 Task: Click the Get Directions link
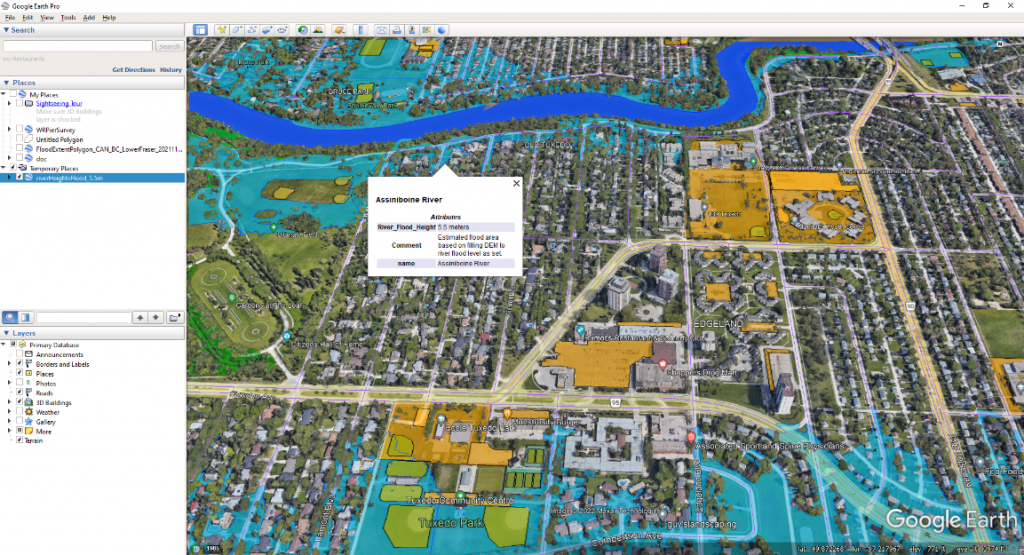(x=133, y=69)
